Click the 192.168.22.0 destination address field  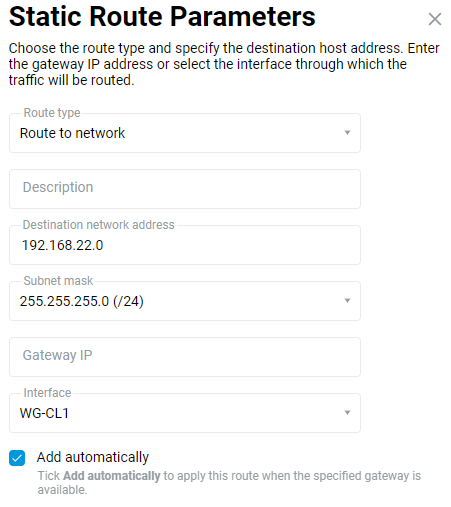click(x=185, y=245)
